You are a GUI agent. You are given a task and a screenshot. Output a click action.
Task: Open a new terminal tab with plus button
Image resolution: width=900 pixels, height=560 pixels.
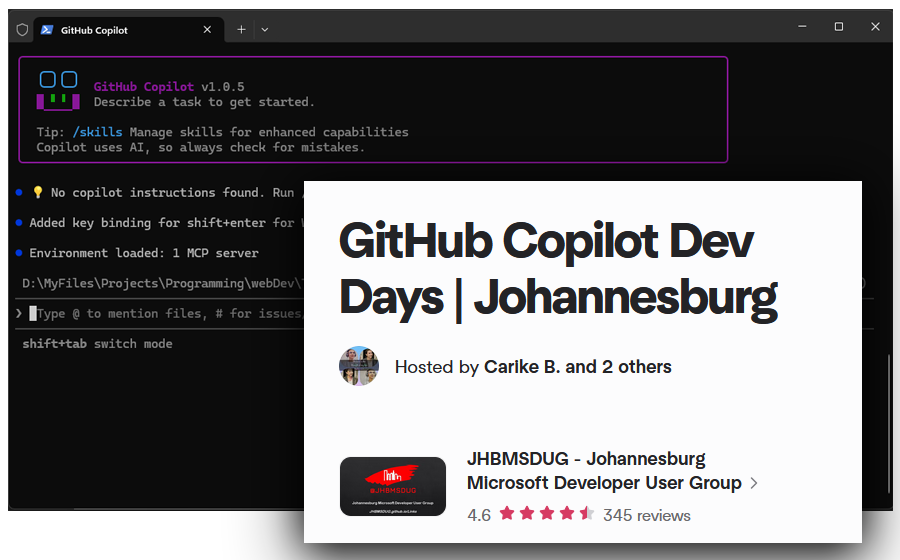[241, 29]
